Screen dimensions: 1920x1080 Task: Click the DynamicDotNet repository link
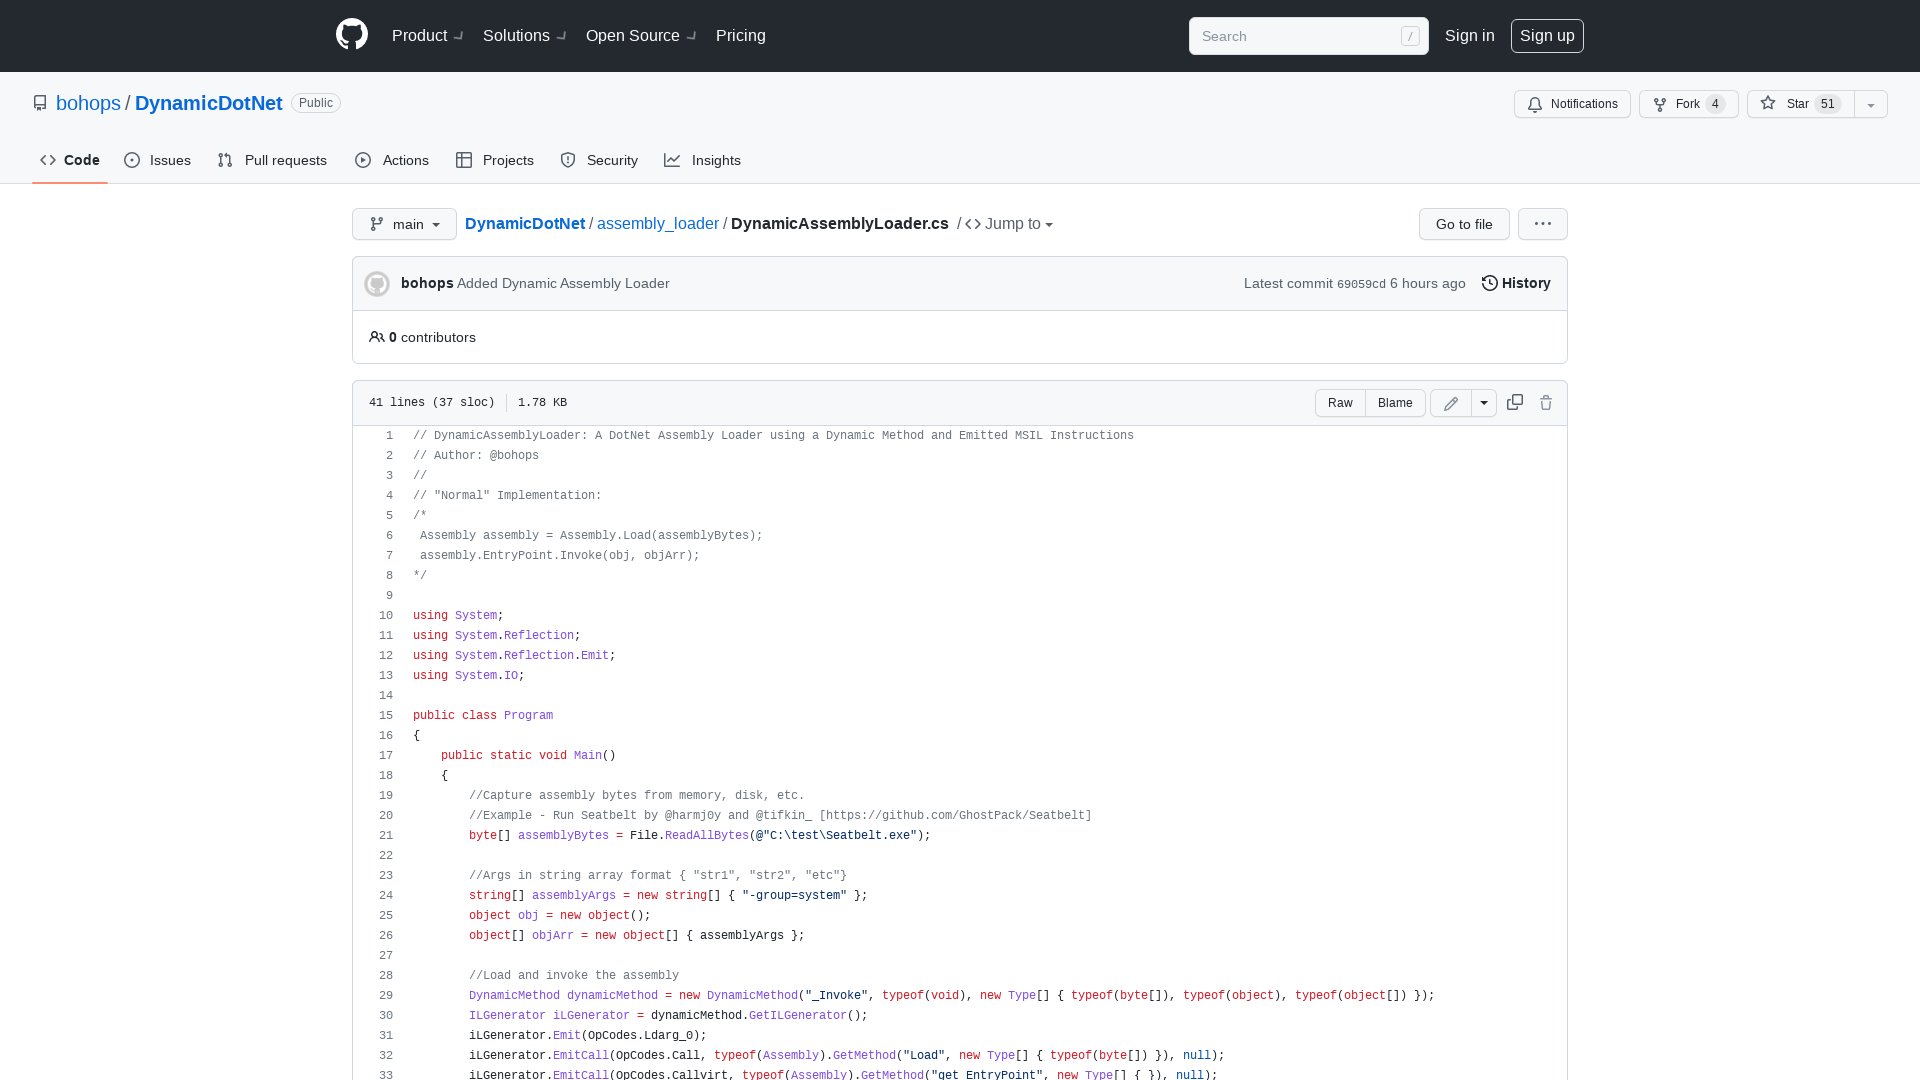tap(208, 103)
